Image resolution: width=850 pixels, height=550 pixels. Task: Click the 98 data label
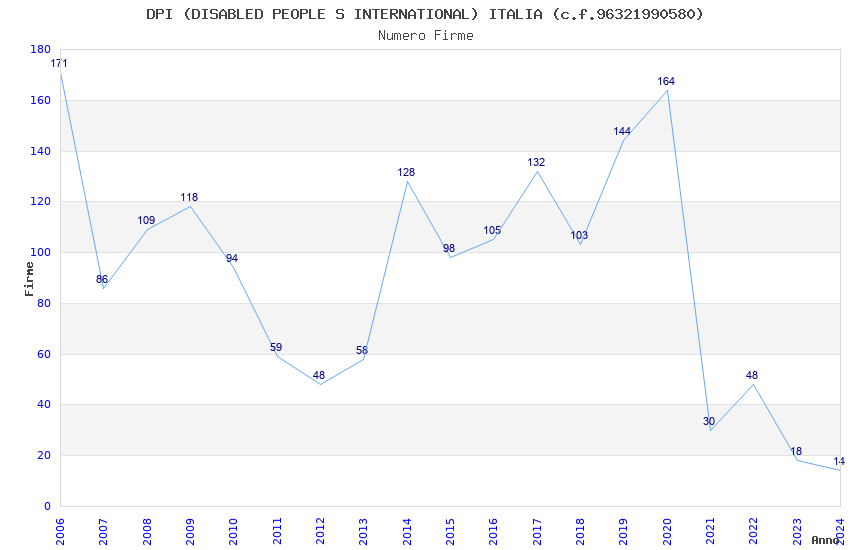449,248
